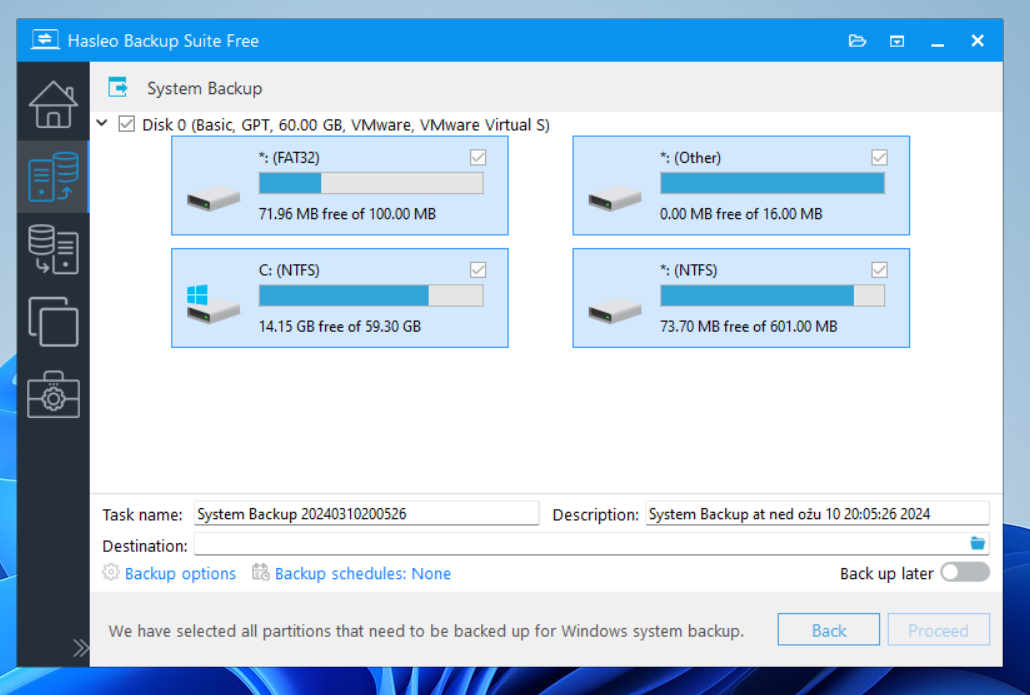Open the Restore section sidebar icon
1030x695 pixels.
[53, 250]
